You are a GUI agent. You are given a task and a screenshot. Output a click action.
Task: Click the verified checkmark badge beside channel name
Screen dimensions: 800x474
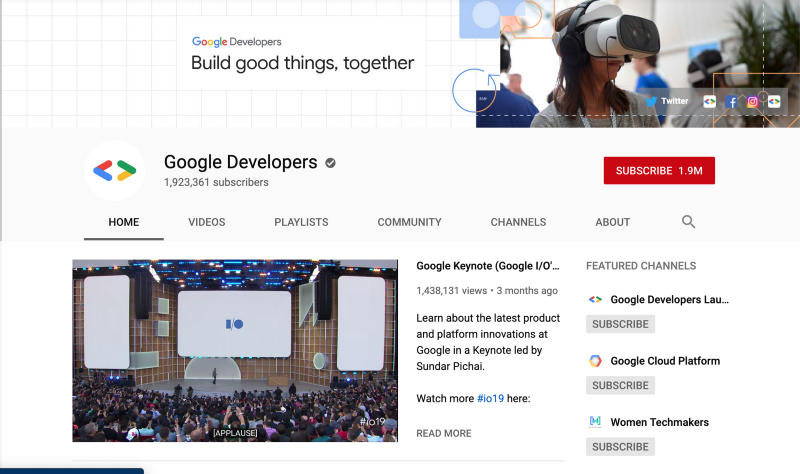[331, 163]
